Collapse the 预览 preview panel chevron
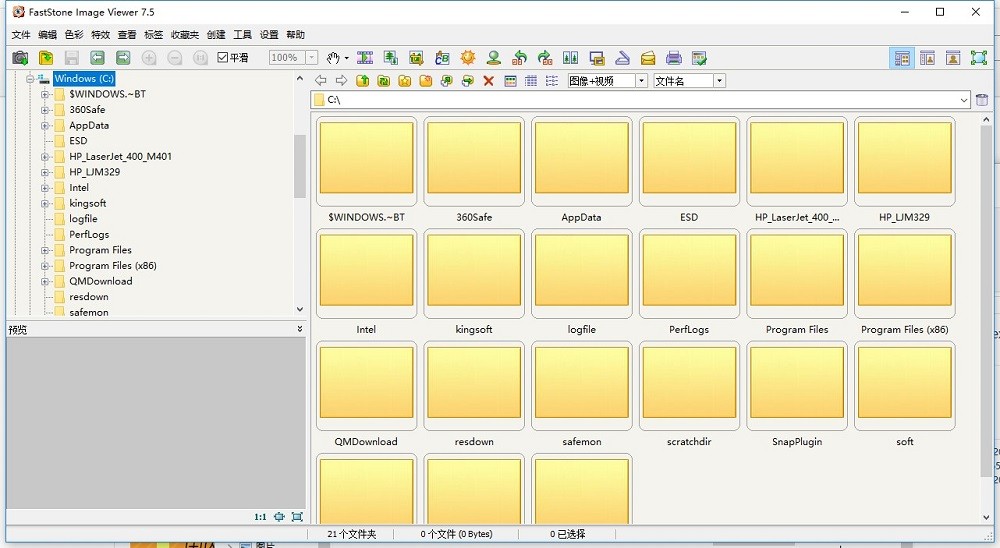This screenshot has width=1000, height=548. coord(300,329)
